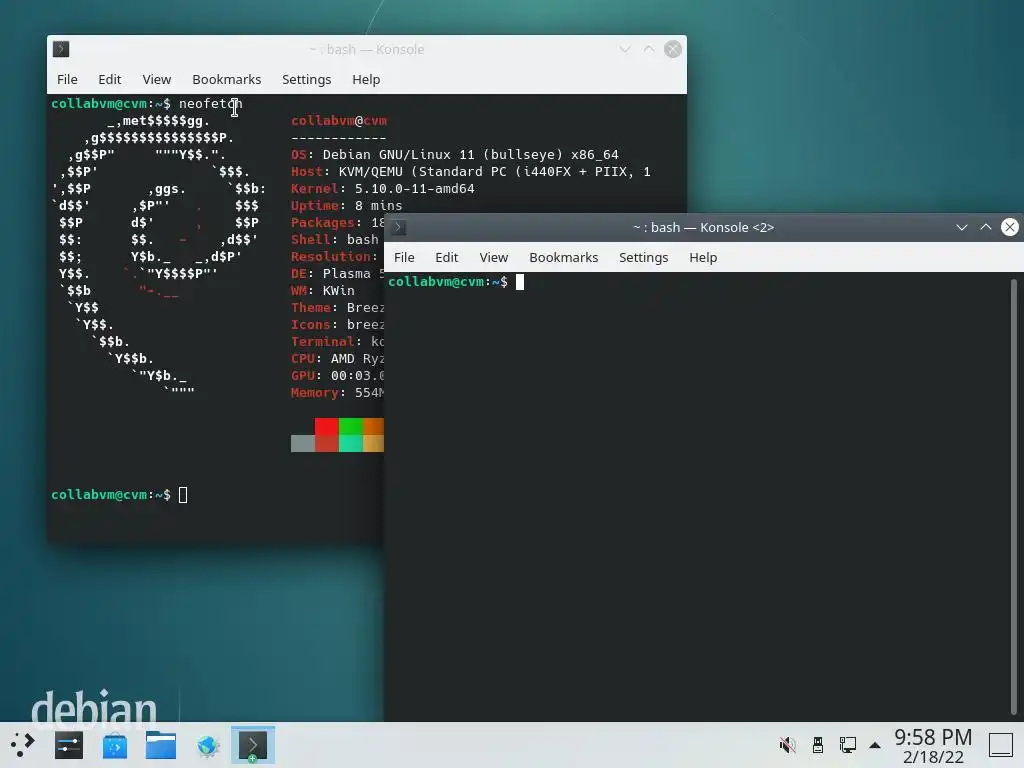
Task: Click the Konsole <2> vertical scrollbar
Action: (1014, 496)
